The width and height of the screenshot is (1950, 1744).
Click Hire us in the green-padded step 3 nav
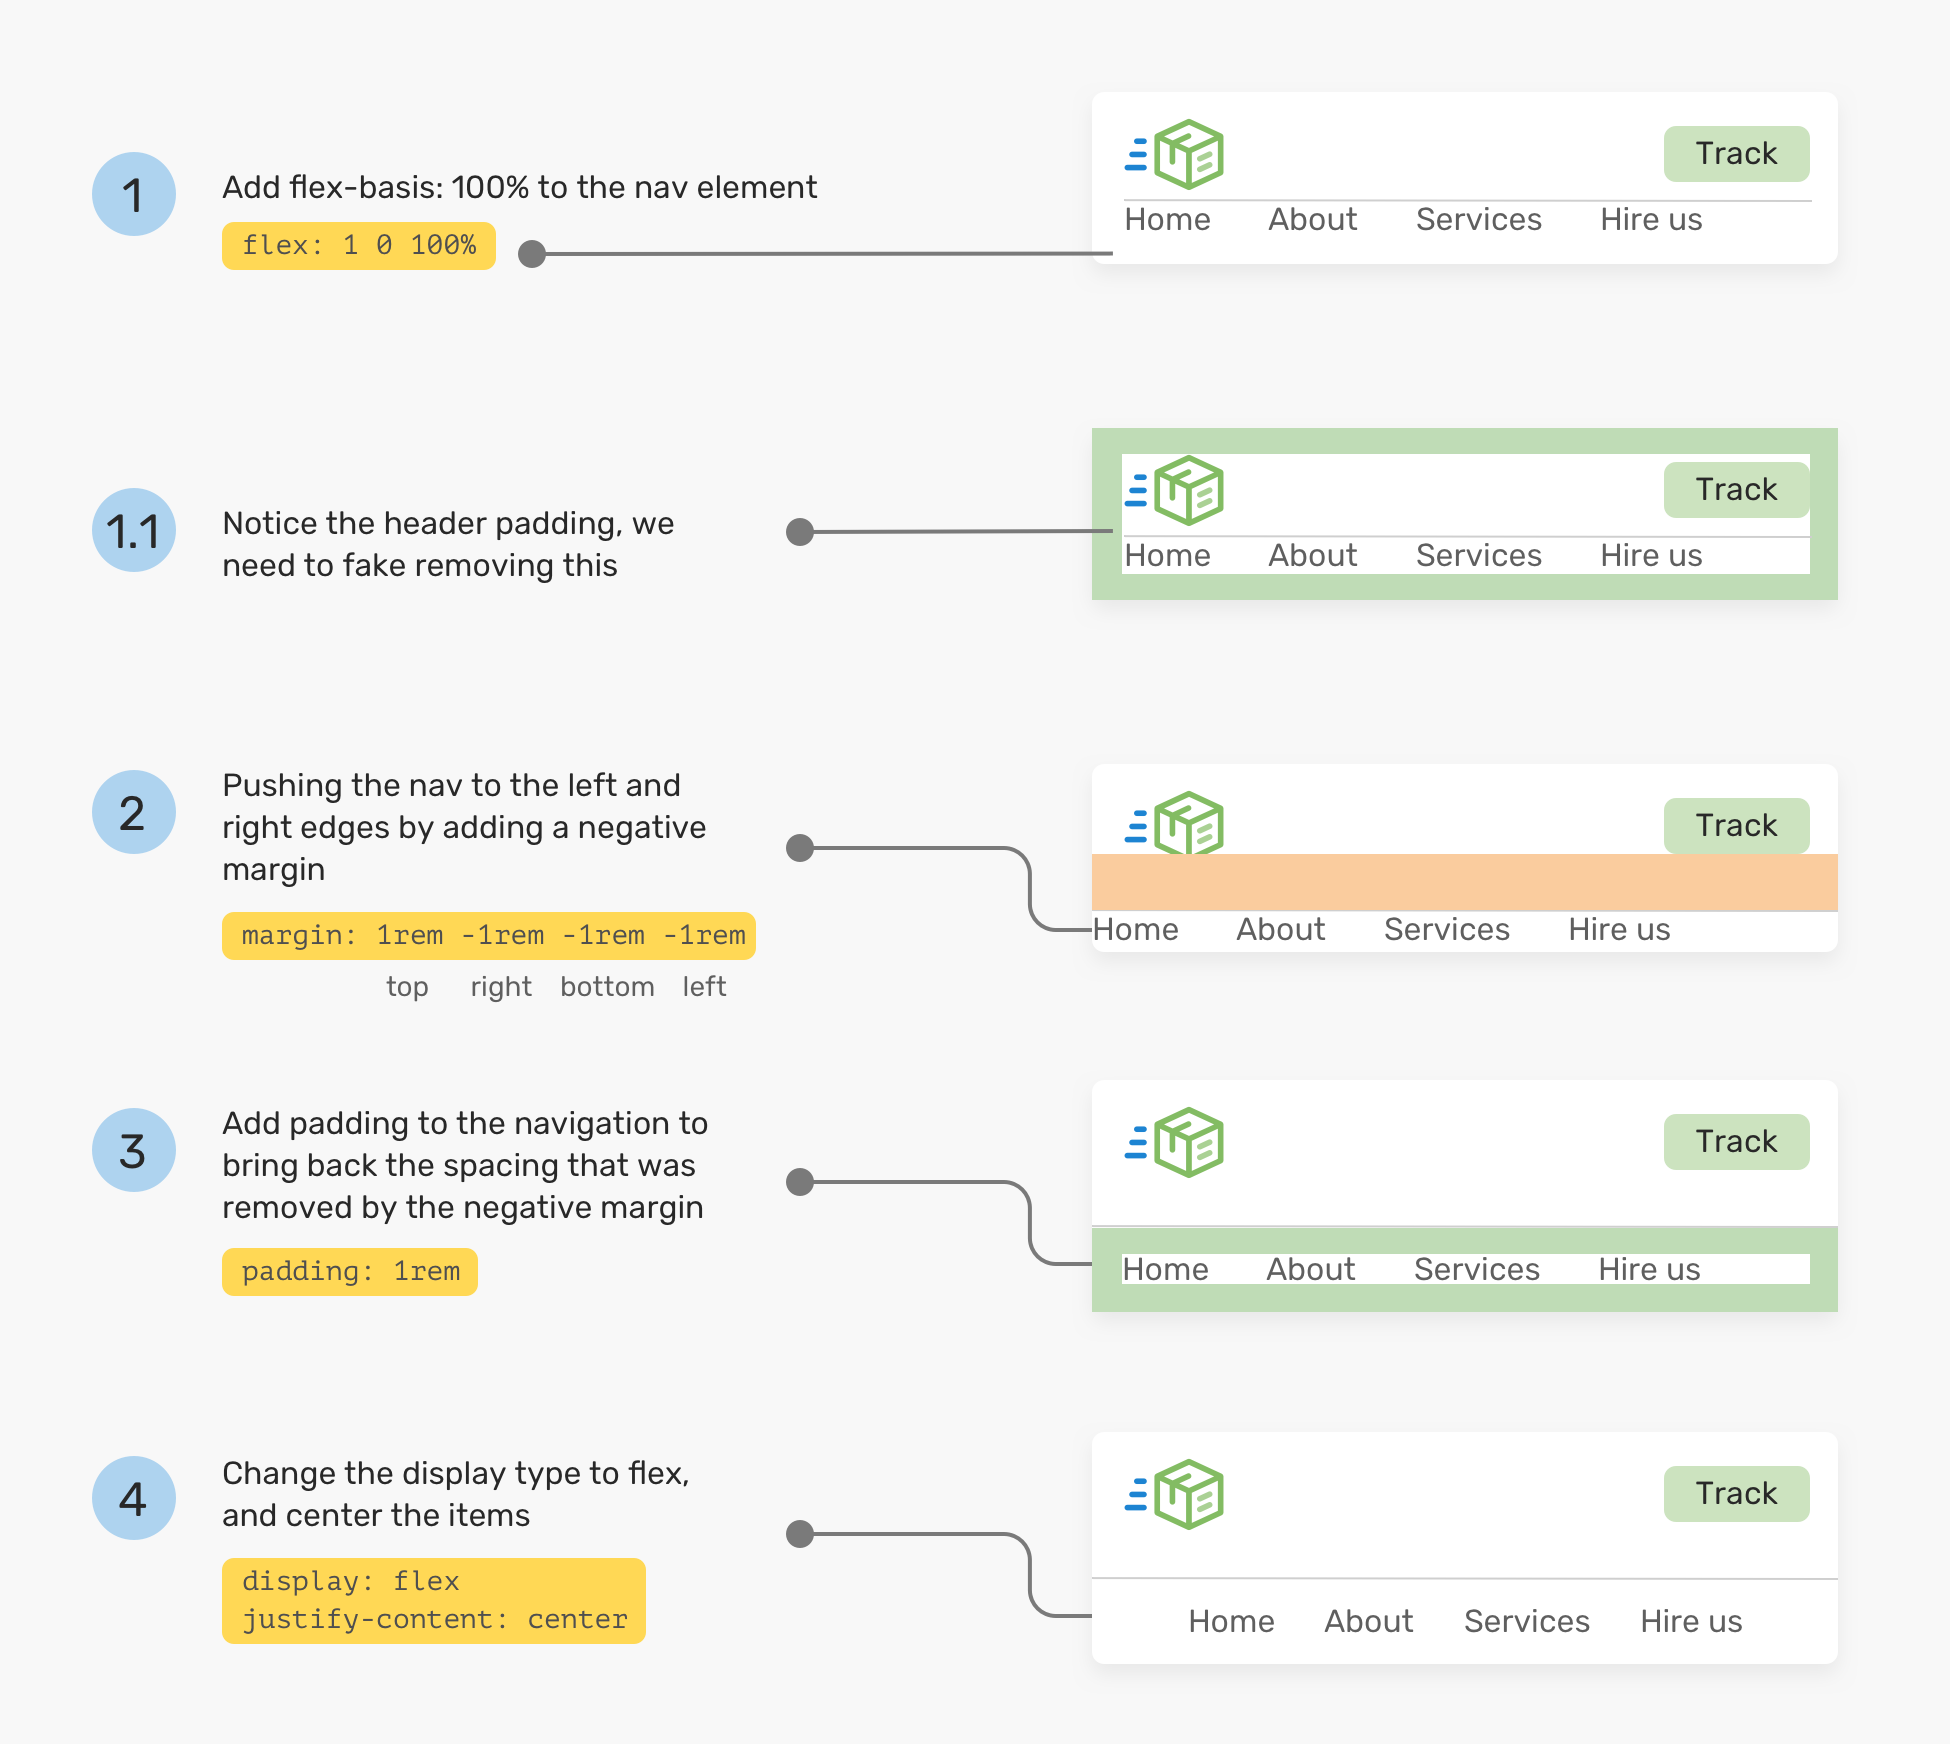[1649, 1269]
